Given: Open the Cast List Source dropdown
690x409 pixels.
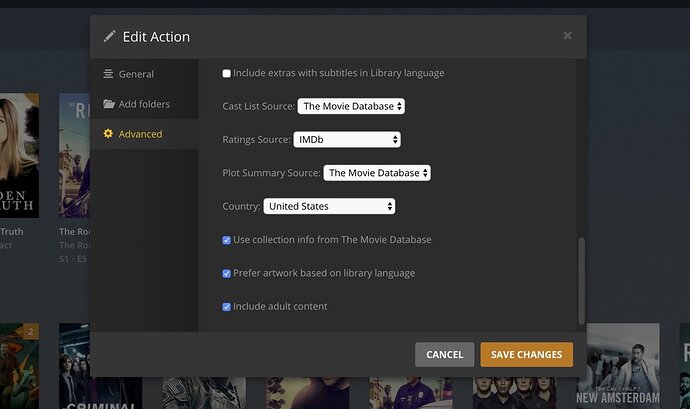Looking at the screenshot, I should tap(351, 106).
